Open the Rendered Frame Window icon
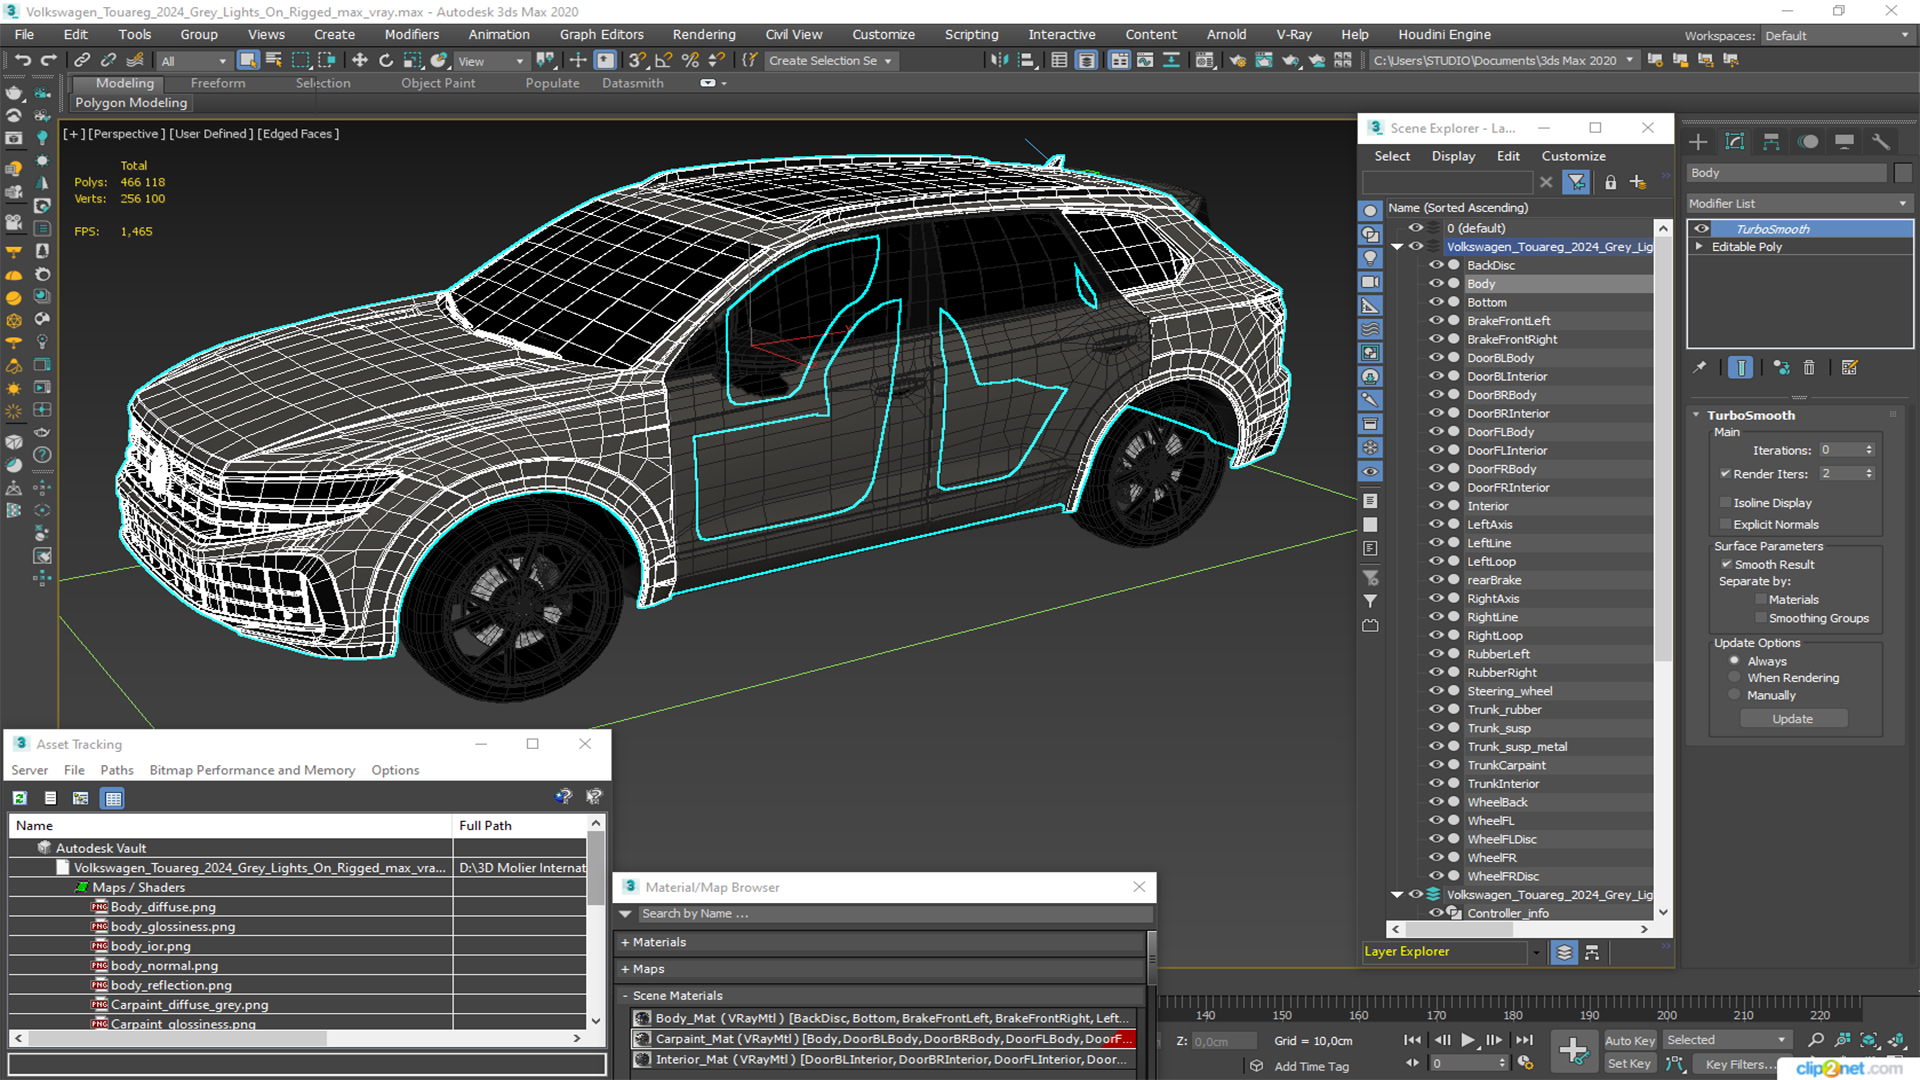The image size is (1920, 1080). 1264,61
